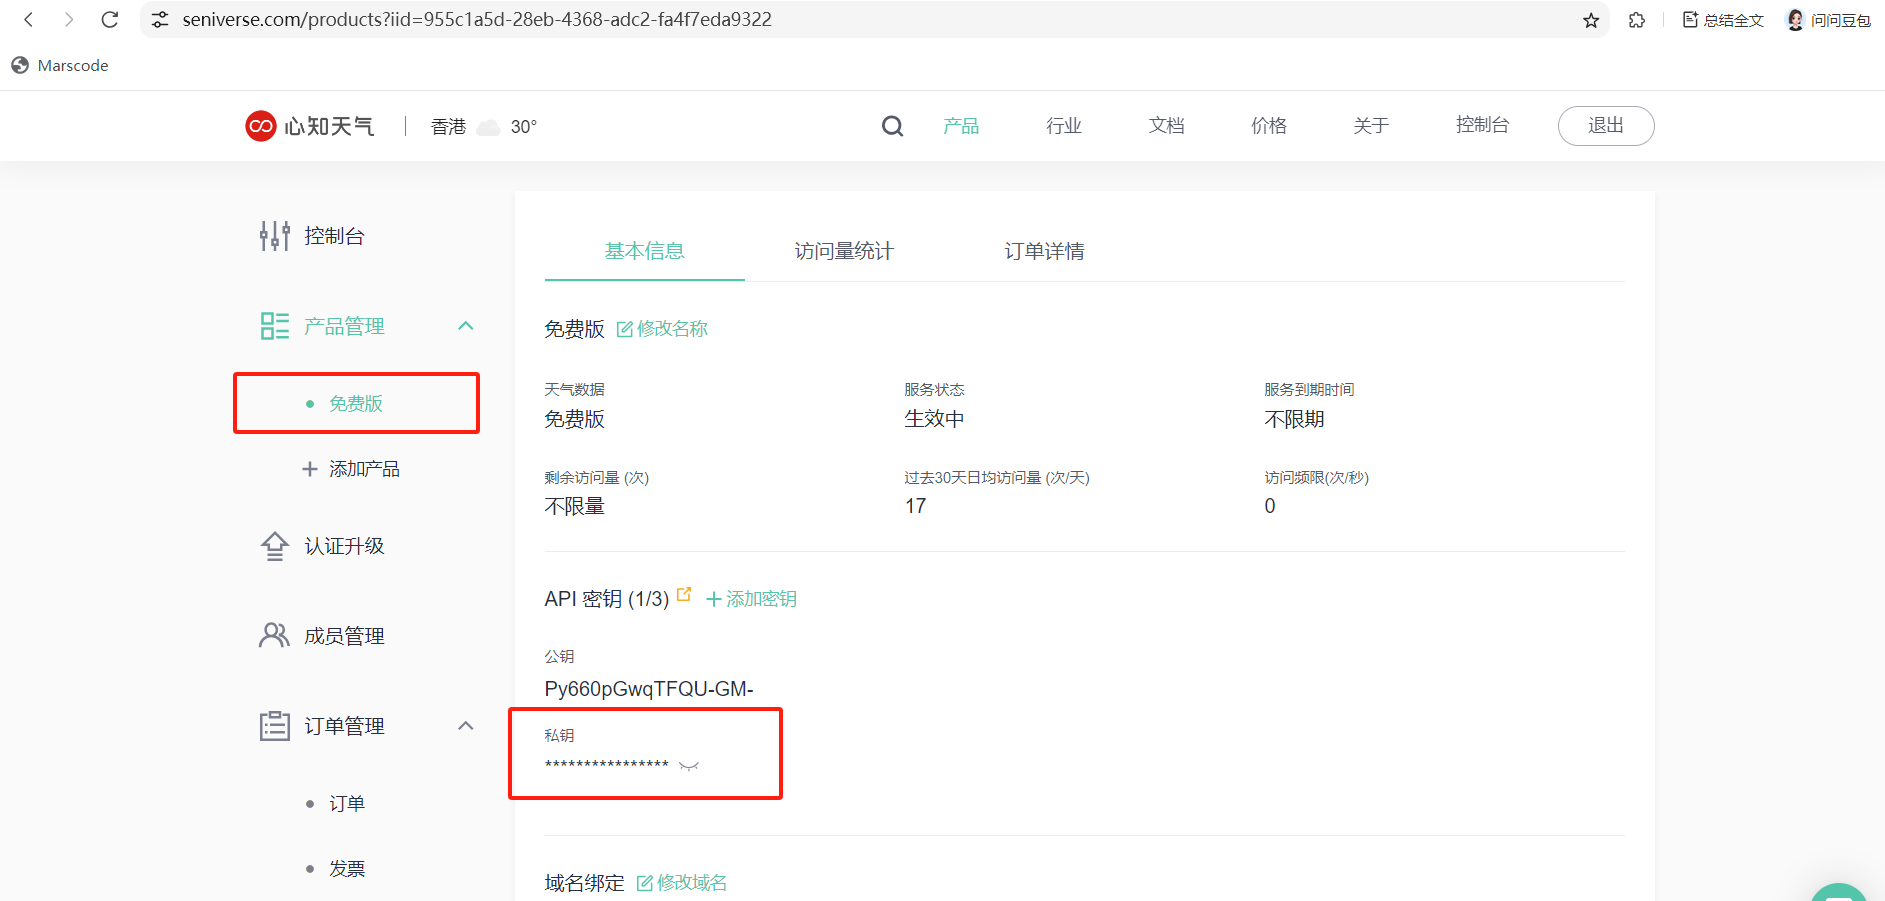Collapse the 订单管理 section
This screenshot has height=901, width=1885.
click(464, 725)
